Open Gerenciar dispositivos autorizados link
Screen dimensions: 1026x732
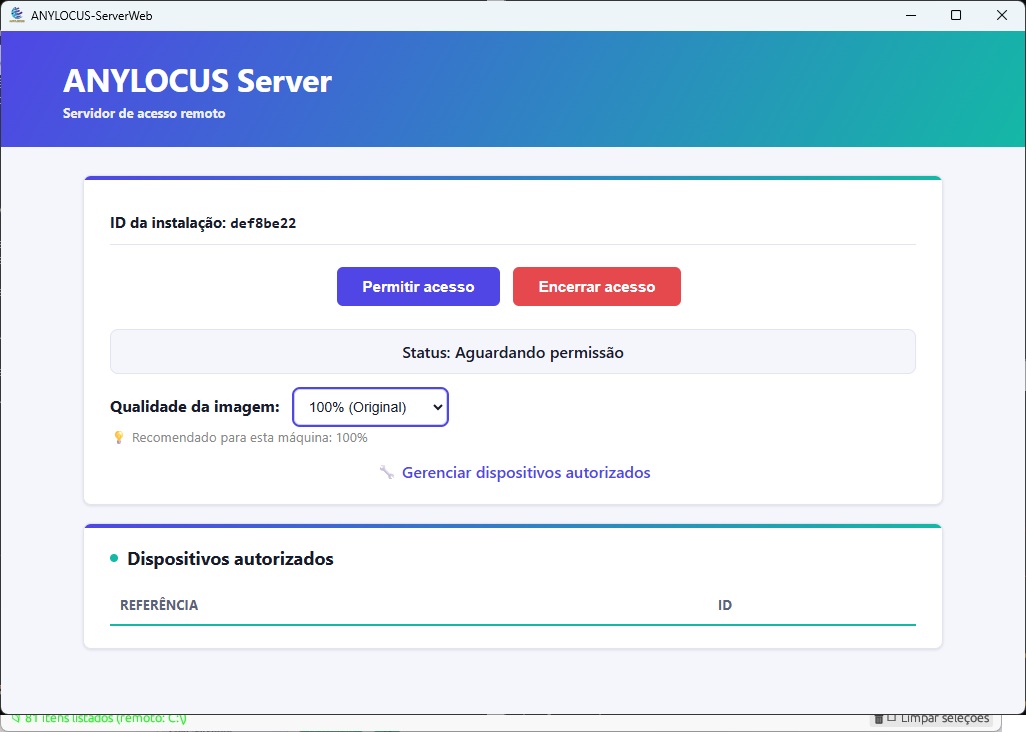526,472
